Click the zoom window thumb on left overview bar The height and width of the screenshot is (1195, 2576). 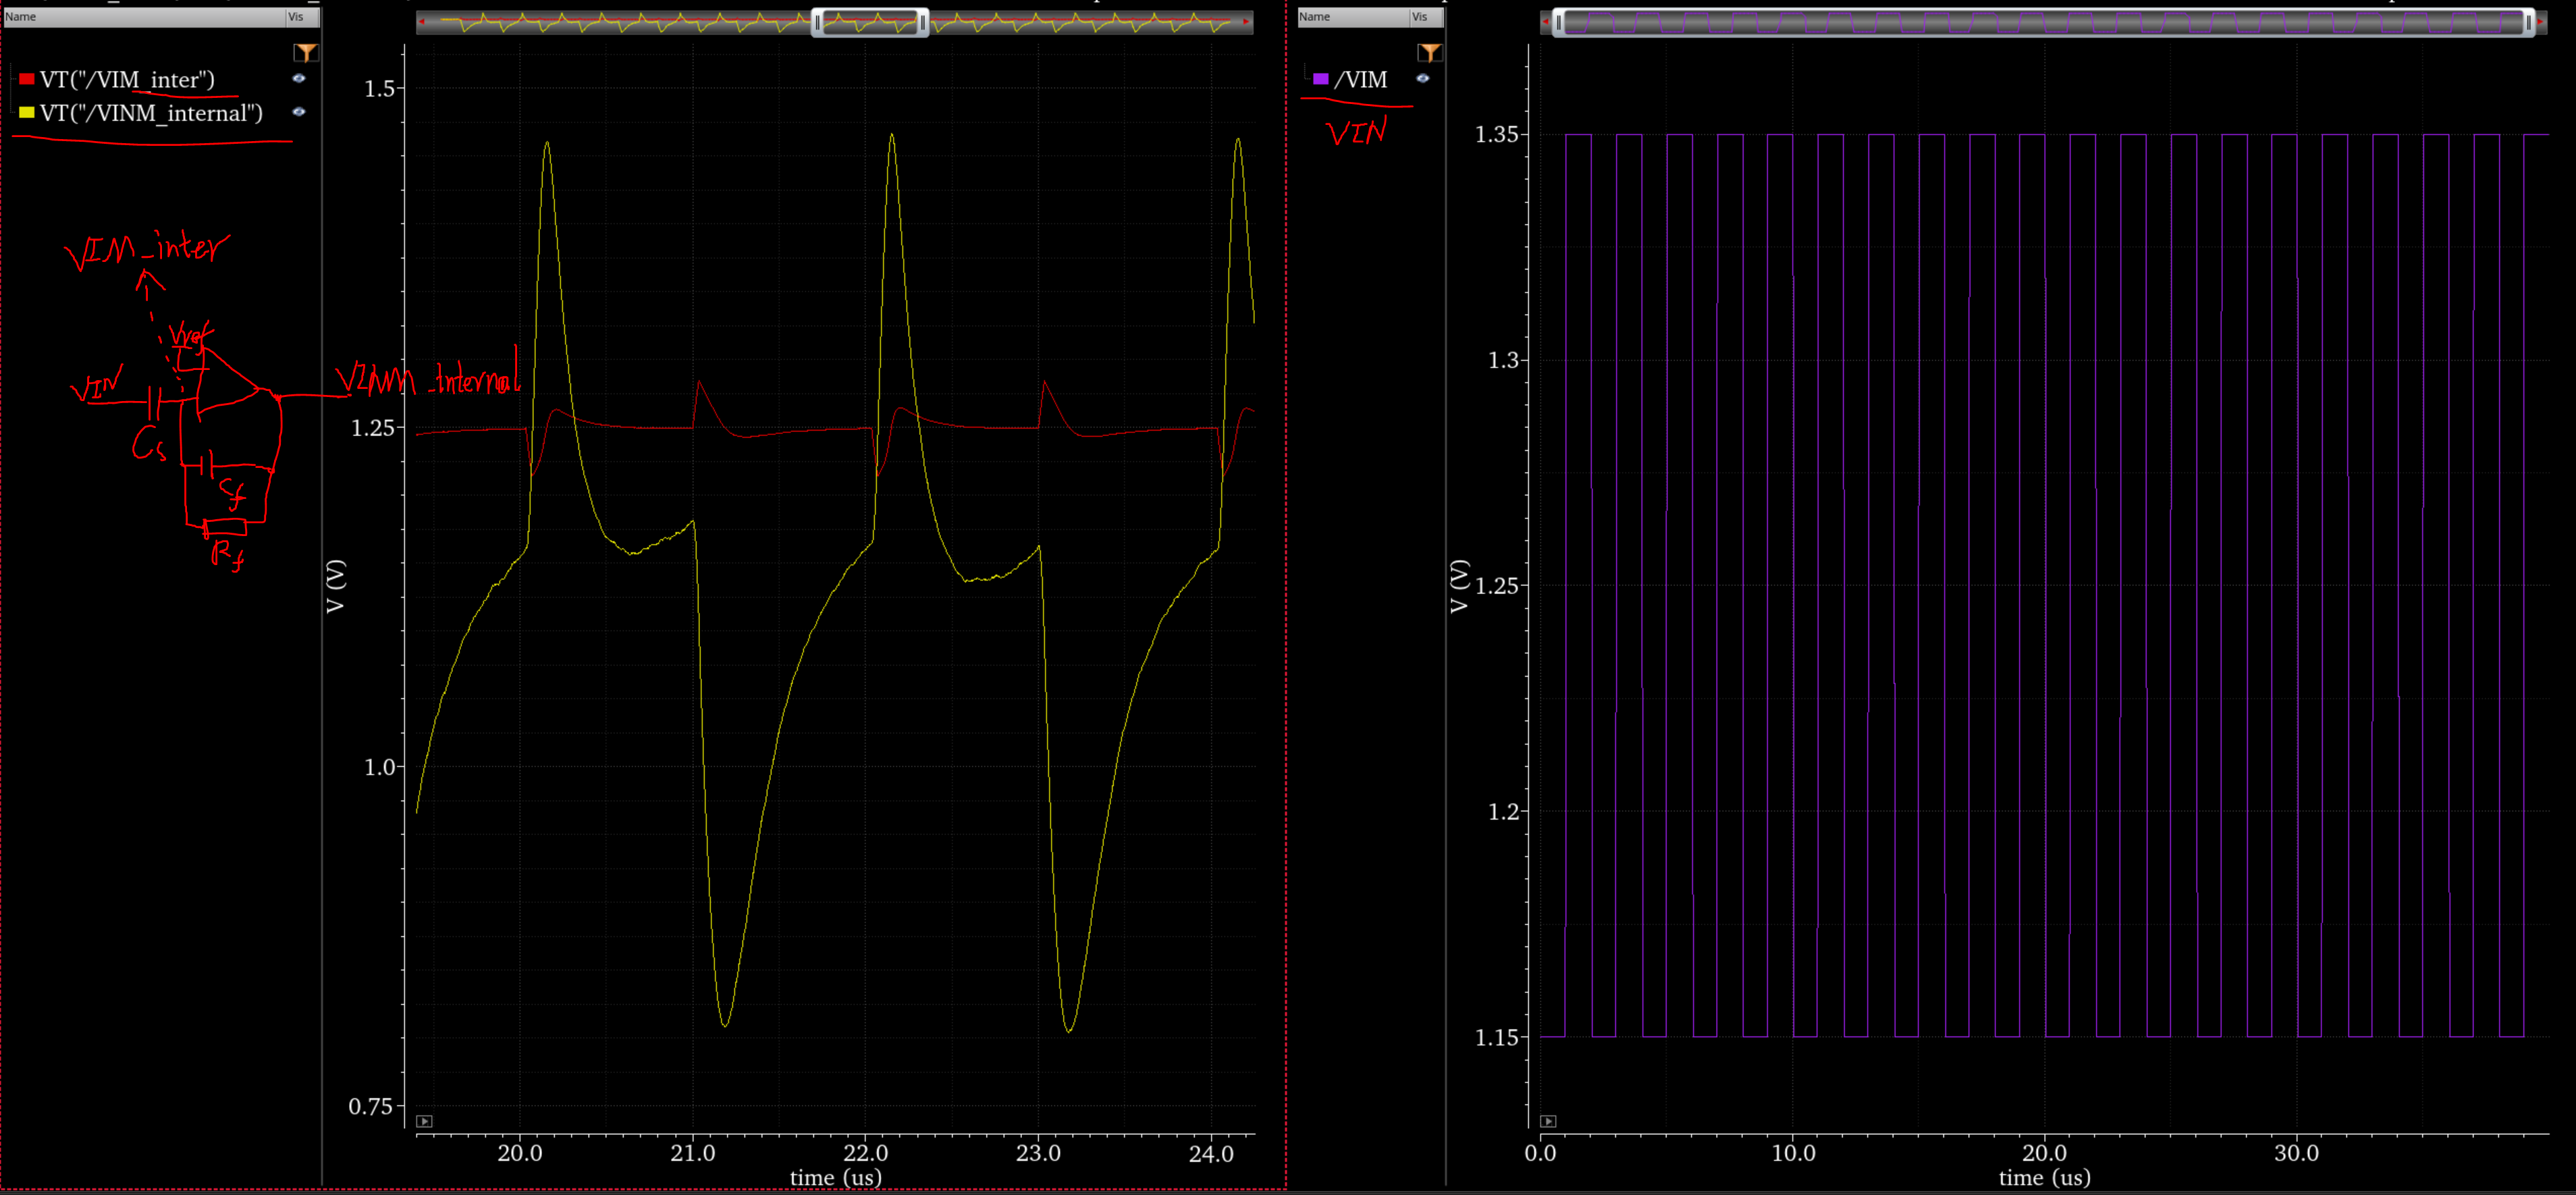tap(870, 22)
